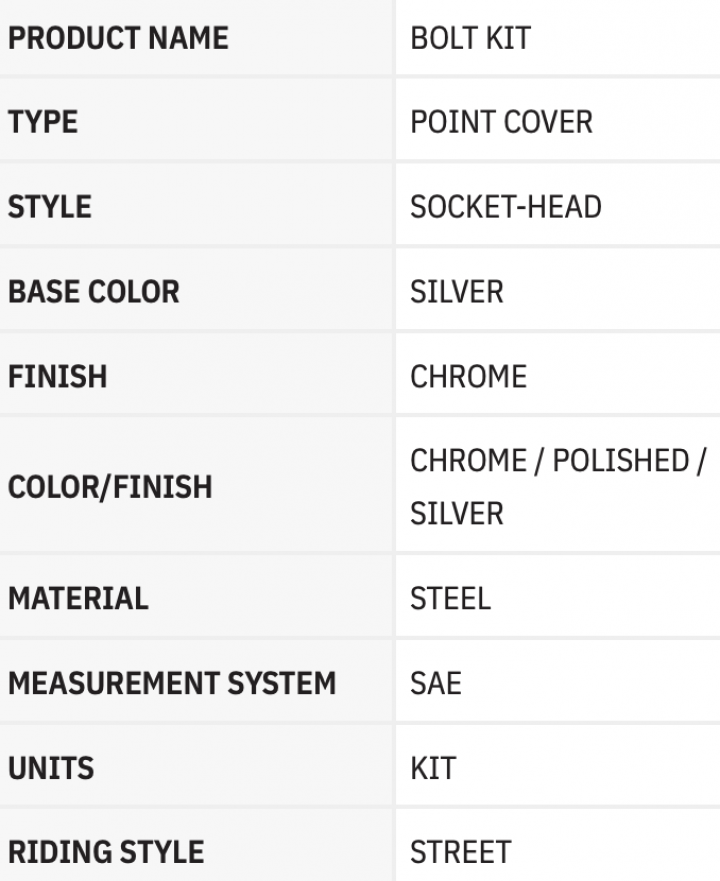Click the PRODUCT NAME label
The width and height of the screenshot is (720, 881).
click(118, 38)
